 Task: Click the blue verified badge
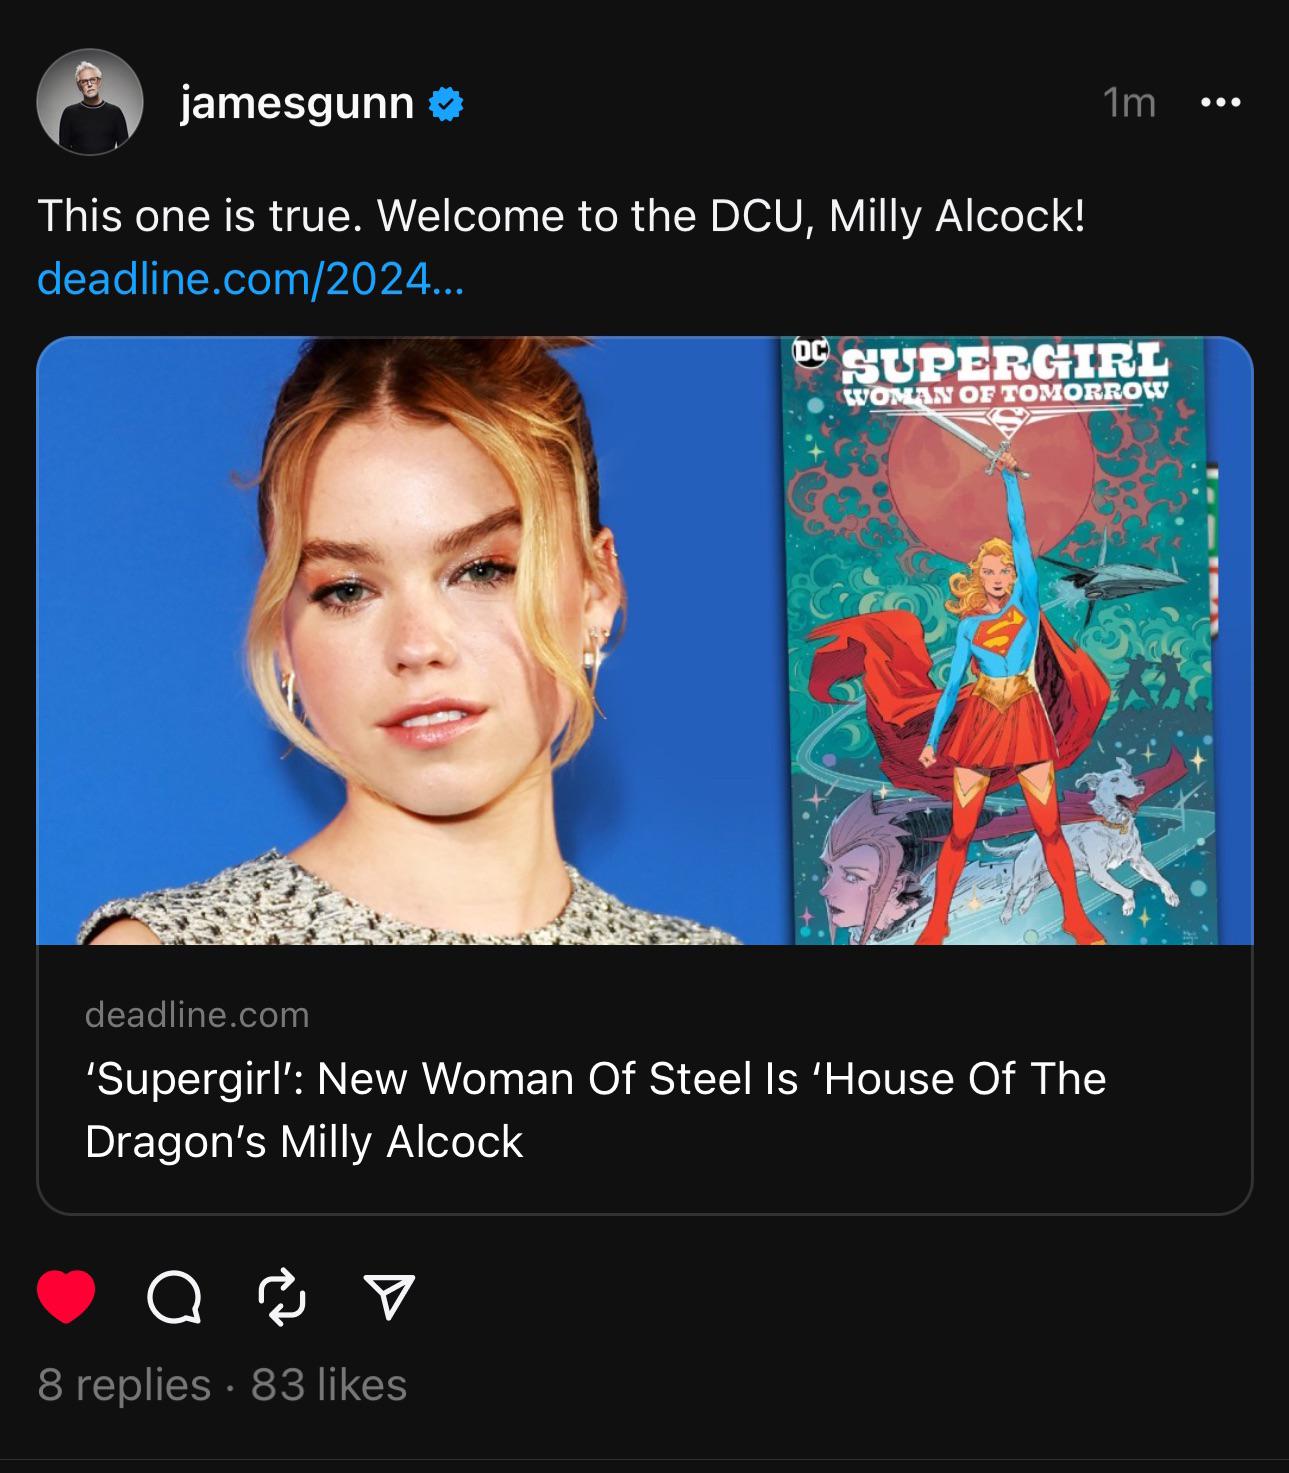[446, 104]
